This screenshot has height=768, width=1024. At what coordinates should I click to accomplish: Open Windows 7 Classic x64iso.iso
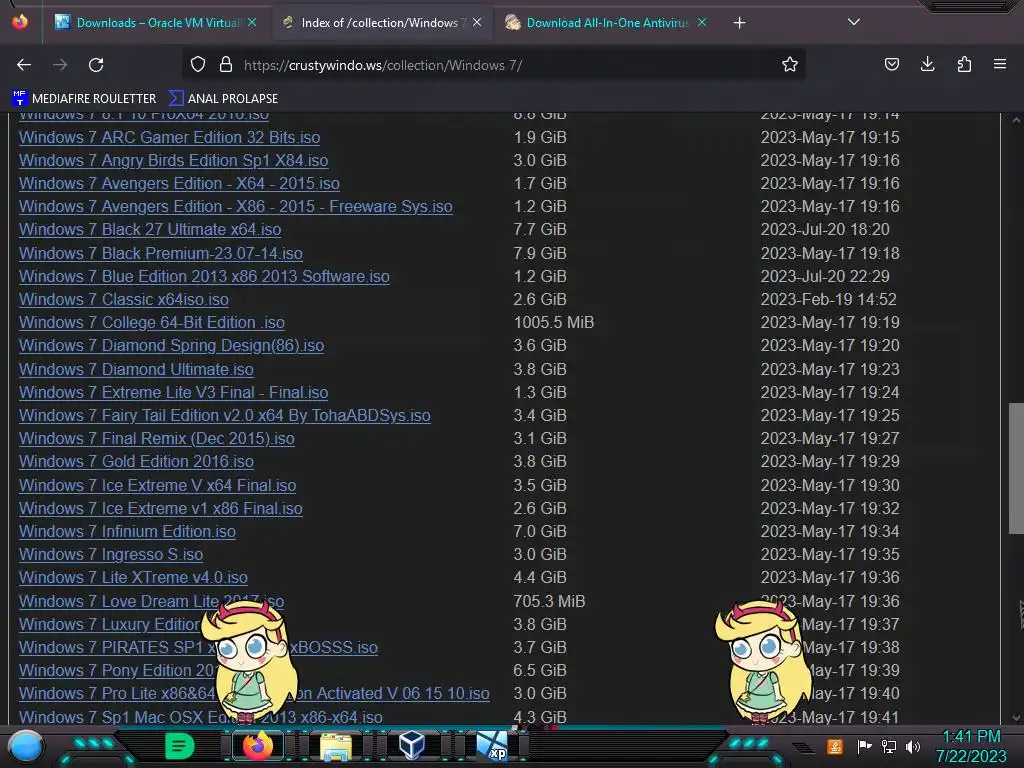tap(123, 299)
